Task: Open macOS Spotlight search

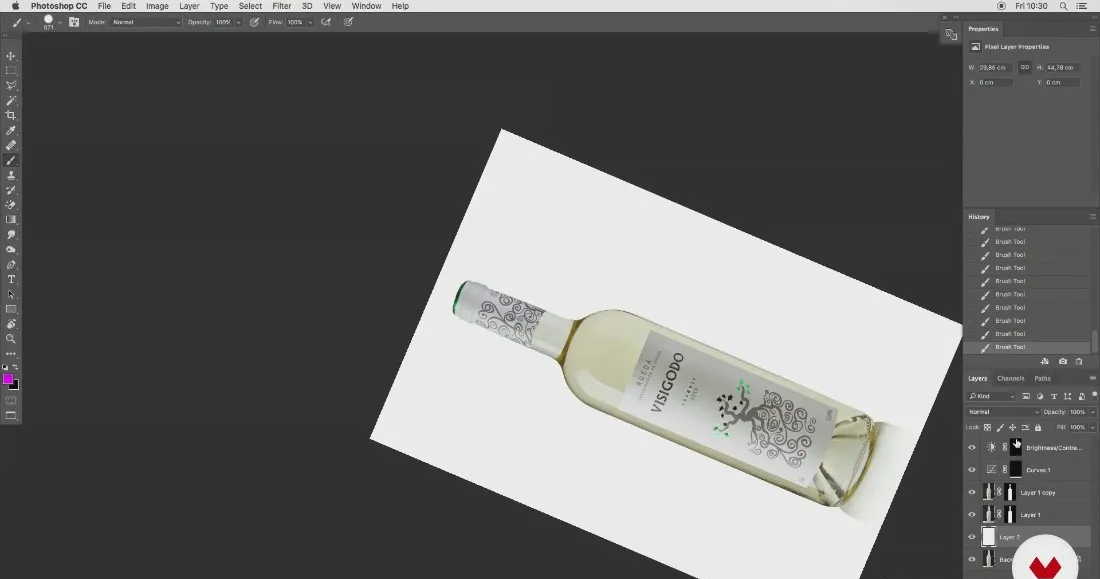Action: pos(1064,6)
